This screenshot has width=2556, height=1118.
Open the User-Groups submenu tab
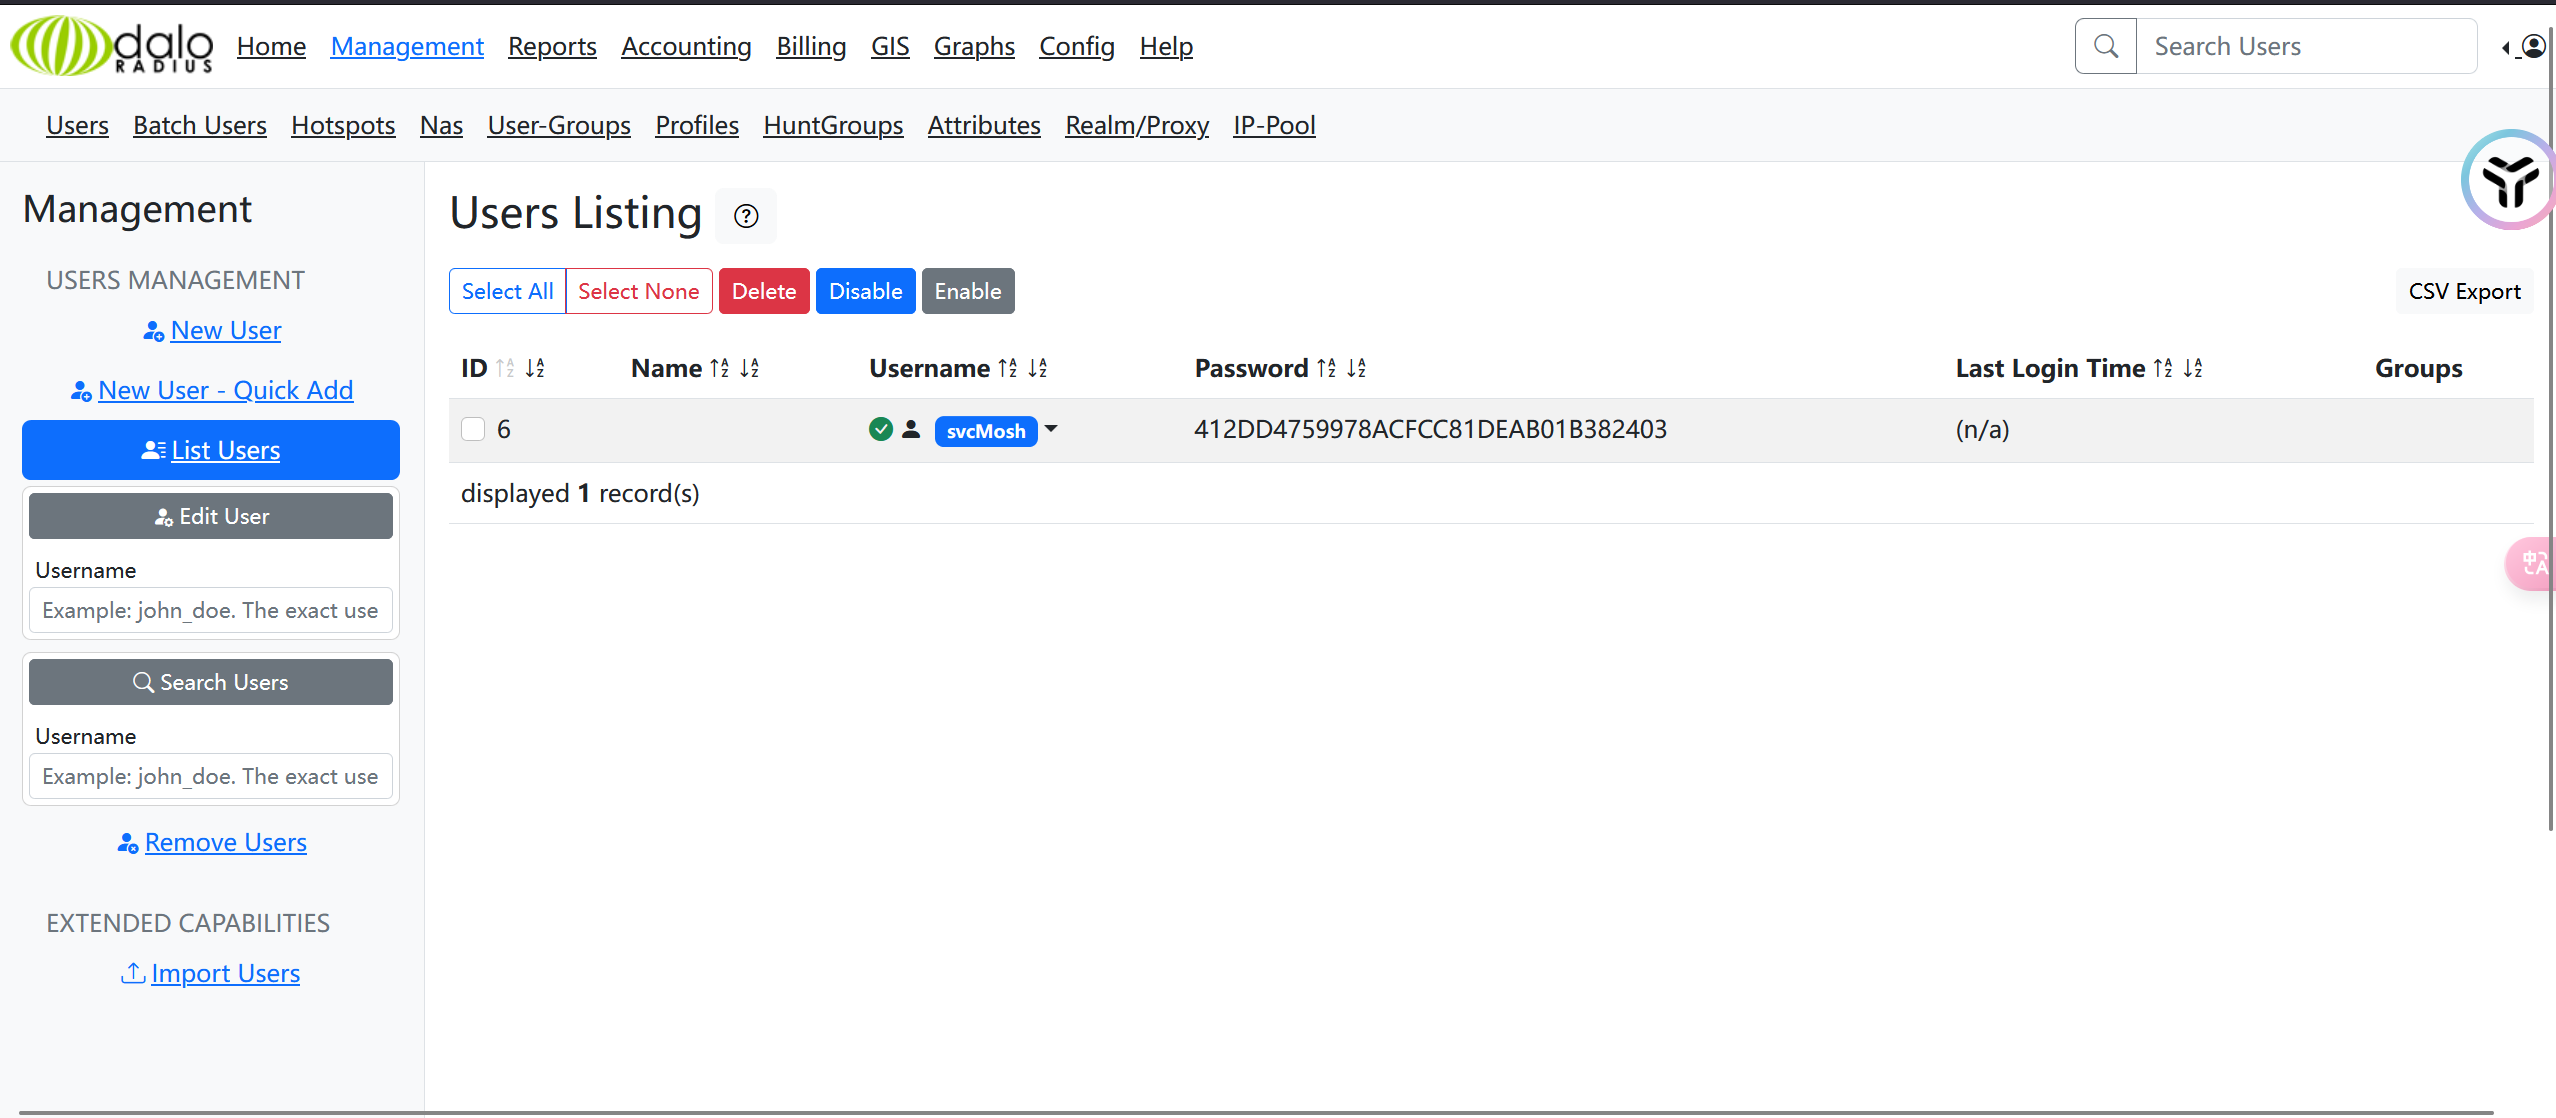(x=559, y=125)
